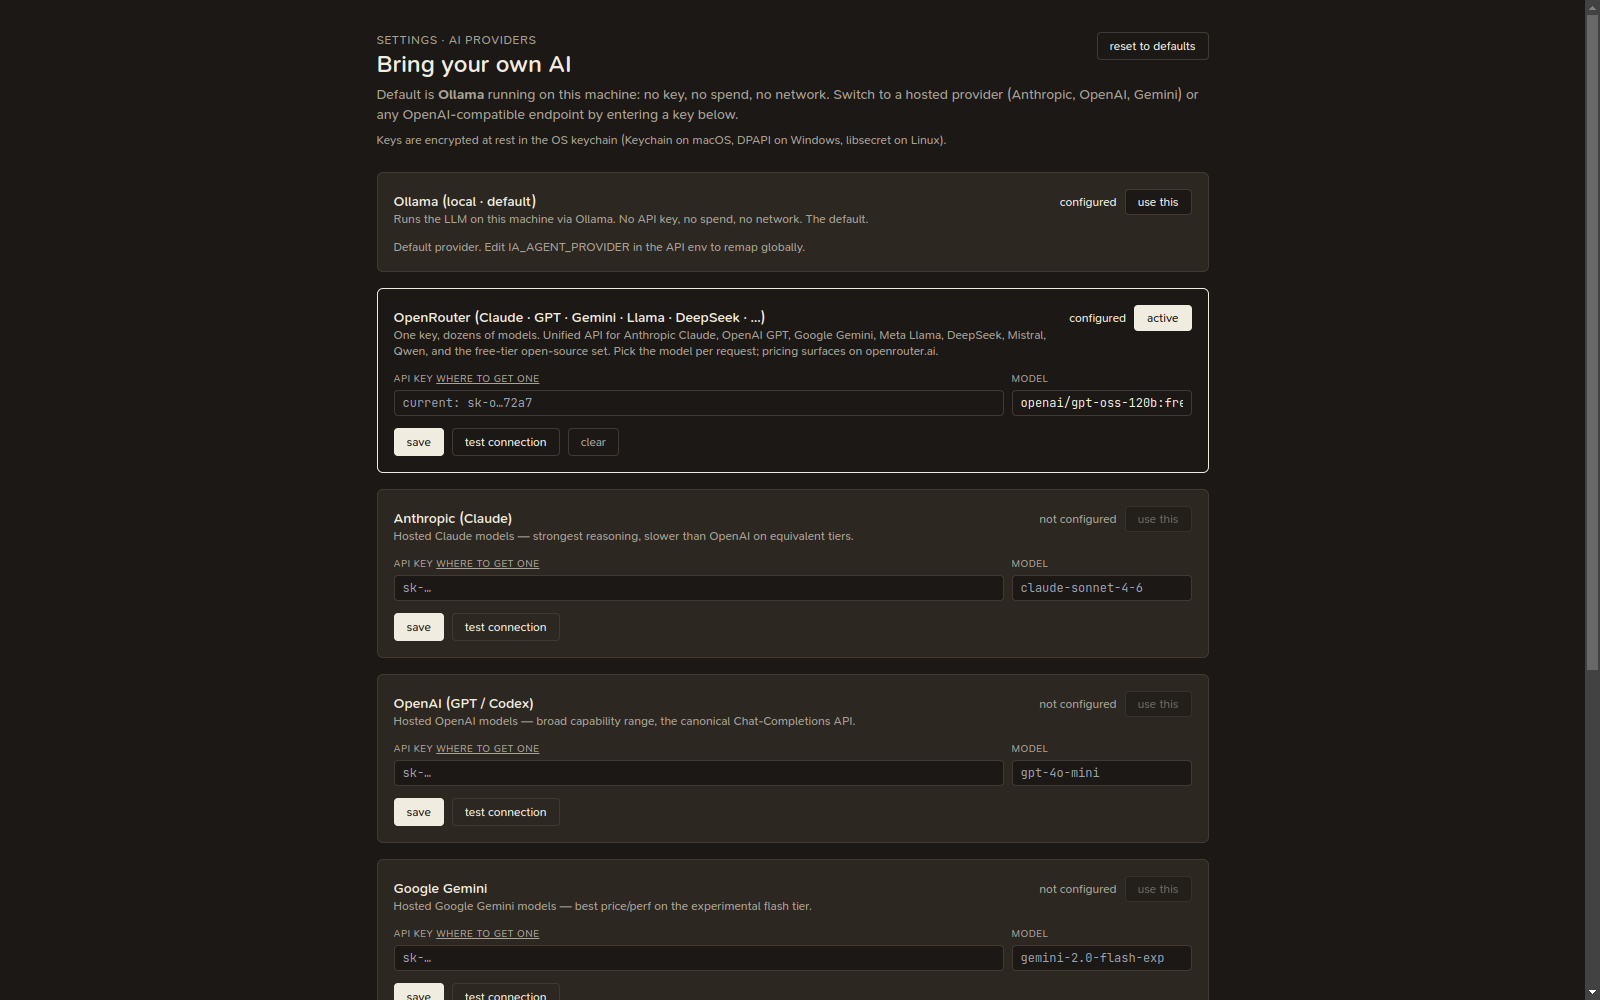This screenshot has width=1600, height=1000.
Task: Click the Ollama (local · default) title
Action: (x=464, y=201)
